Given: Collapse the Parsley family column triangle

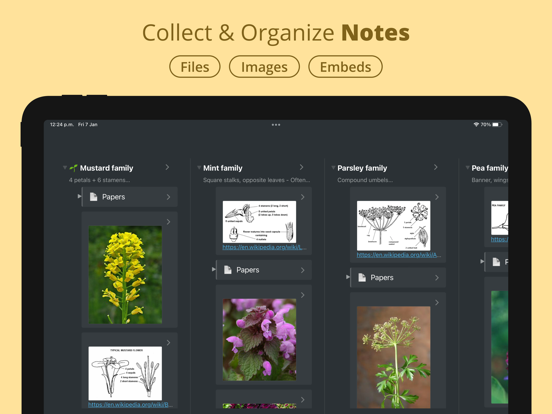Looking at the screenshot, I should 333,168.
